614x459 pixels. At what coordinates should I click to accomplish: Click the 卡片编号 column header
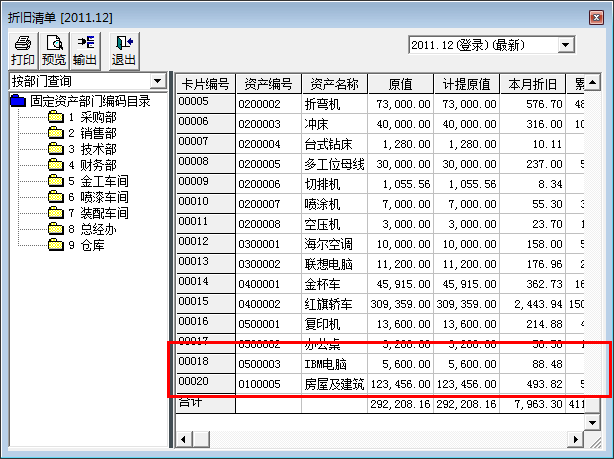tap(206, 84)
